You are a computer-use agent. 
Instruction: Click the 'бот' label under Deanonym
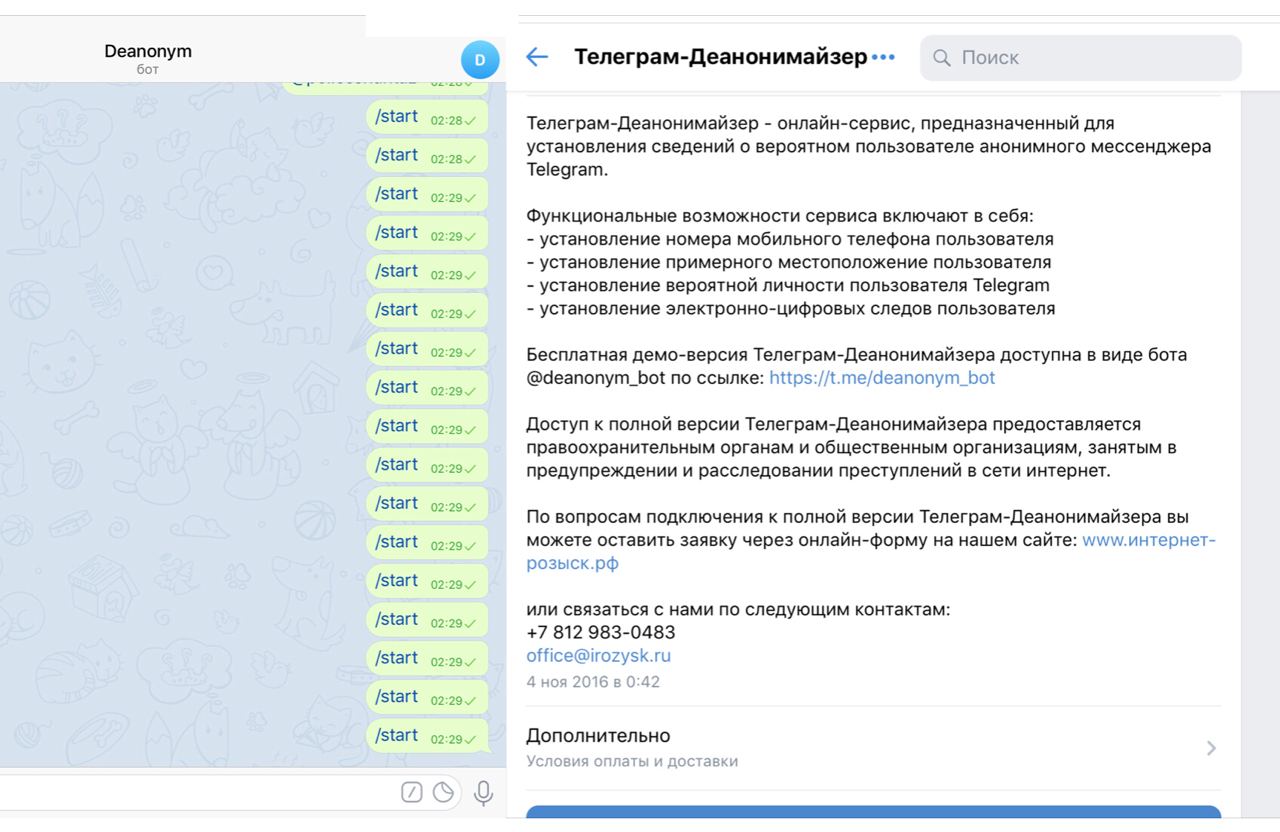[x=148, y=70]
